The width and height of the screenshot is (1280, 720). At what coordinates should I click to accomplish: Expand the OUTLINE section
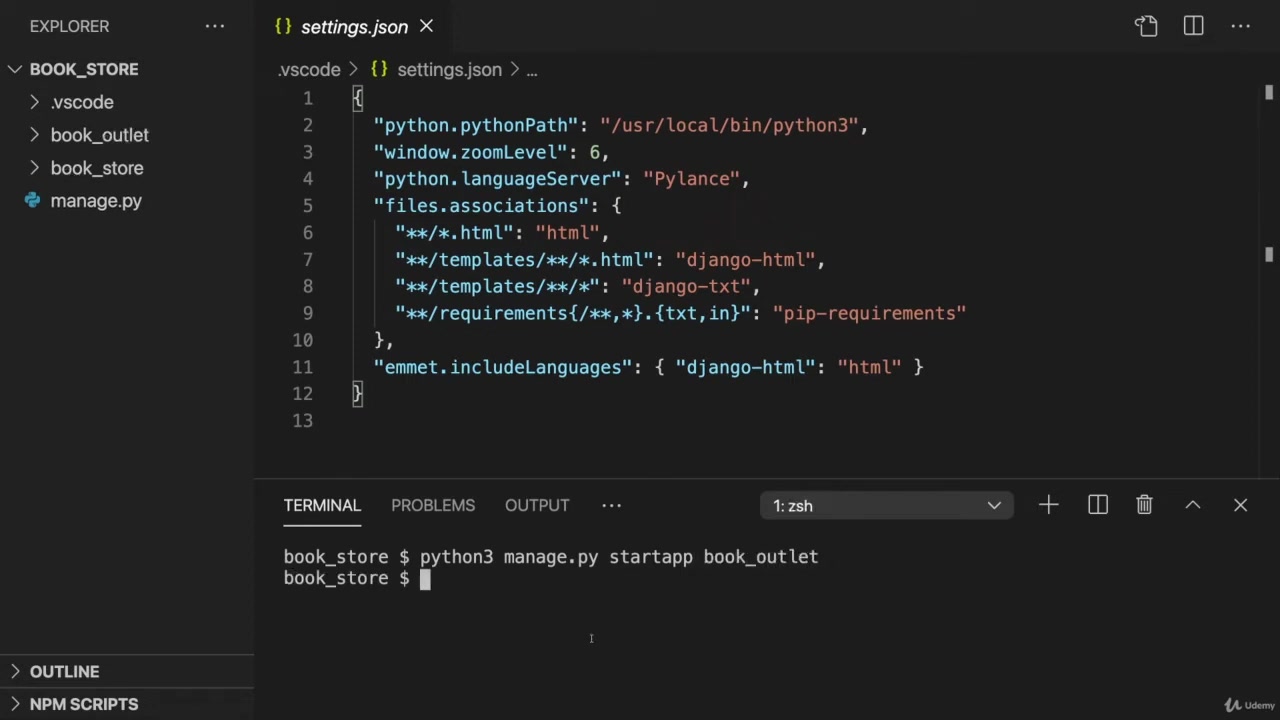coord(64,672)
